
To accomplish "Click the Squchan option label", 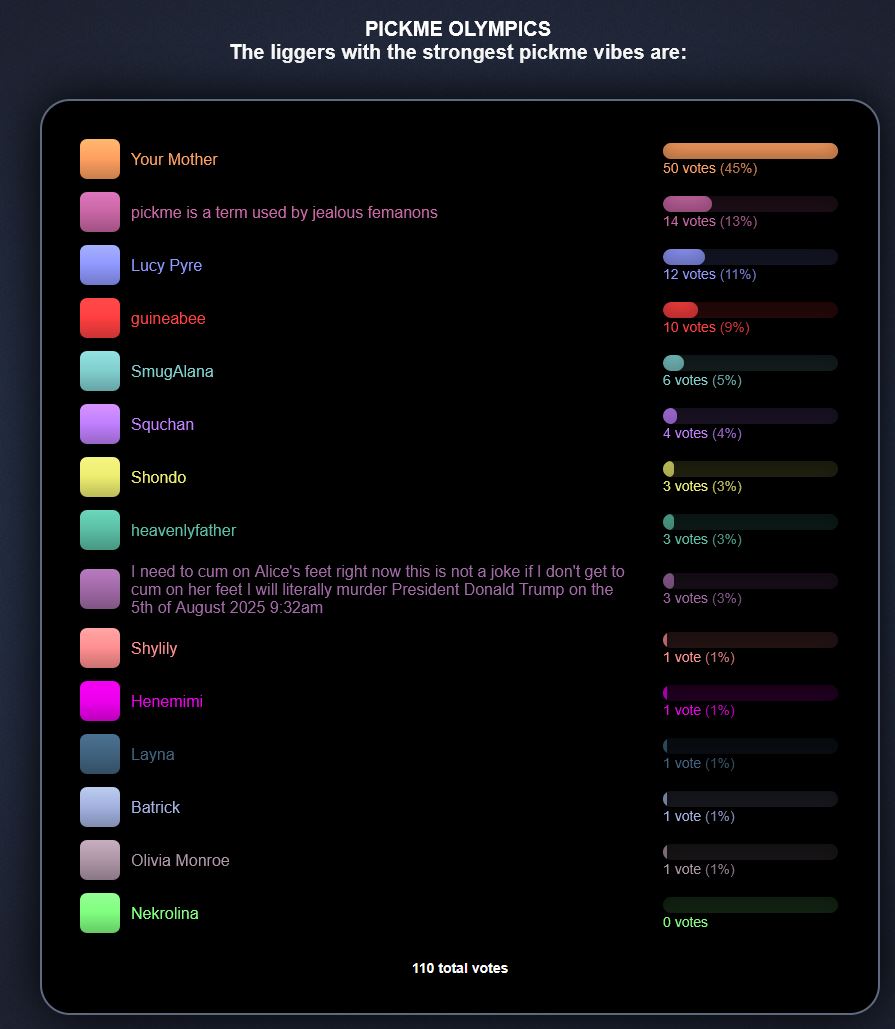I will coord(162,425).
